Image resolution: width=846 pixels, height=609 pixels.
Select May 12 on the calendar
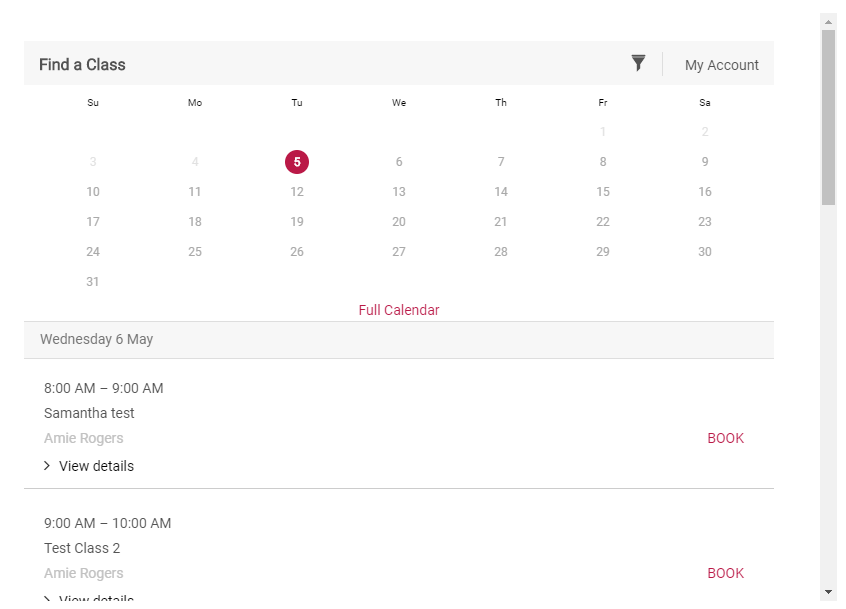[296, 191]
